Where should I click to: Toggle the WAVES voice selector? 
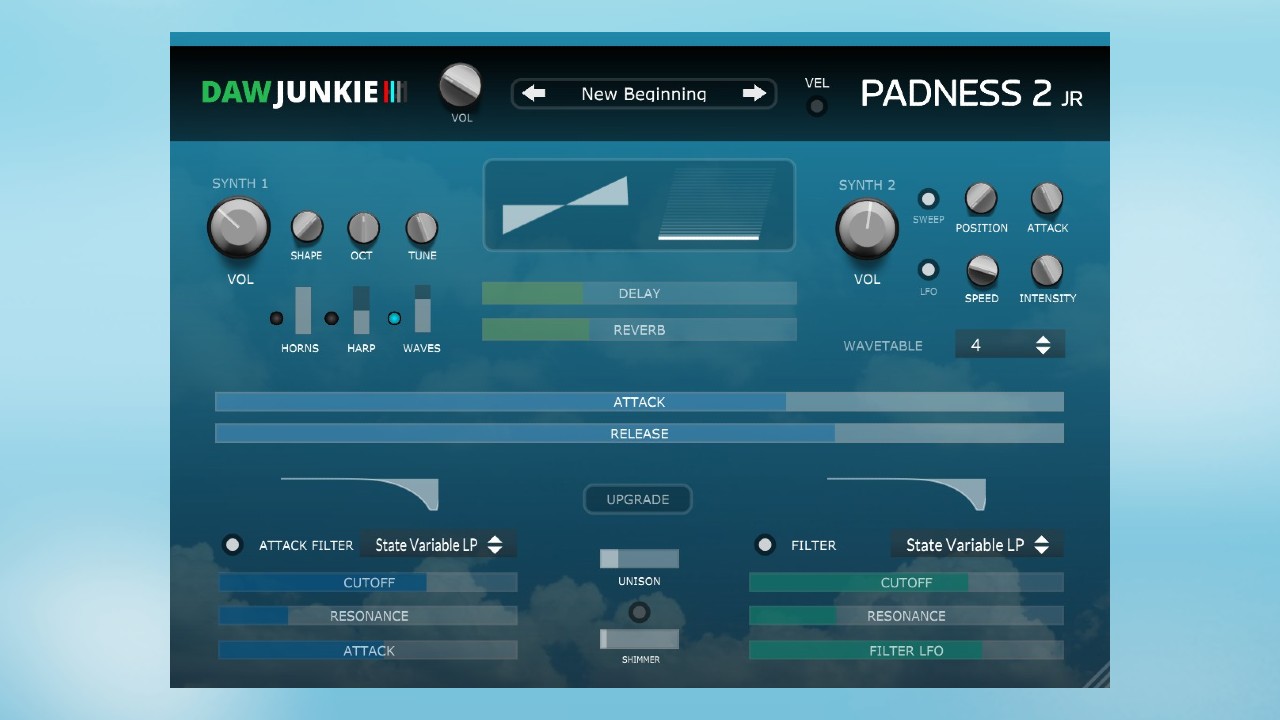(x=394, y=318)
